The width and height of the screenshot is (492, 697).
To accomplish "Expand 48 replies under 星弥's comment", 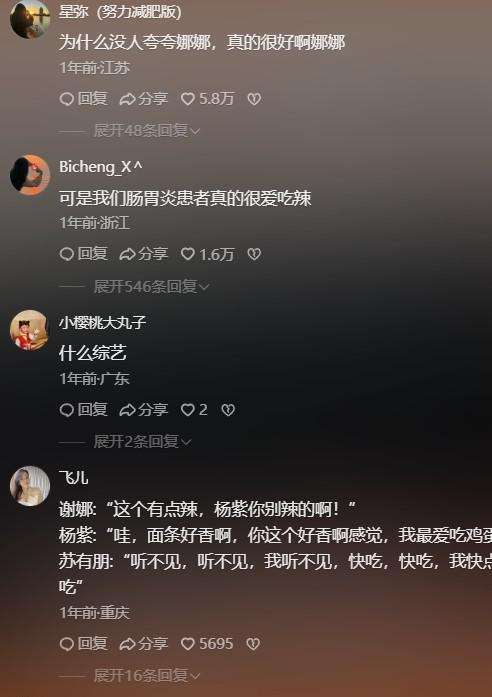I will click(x=147, y=131).
